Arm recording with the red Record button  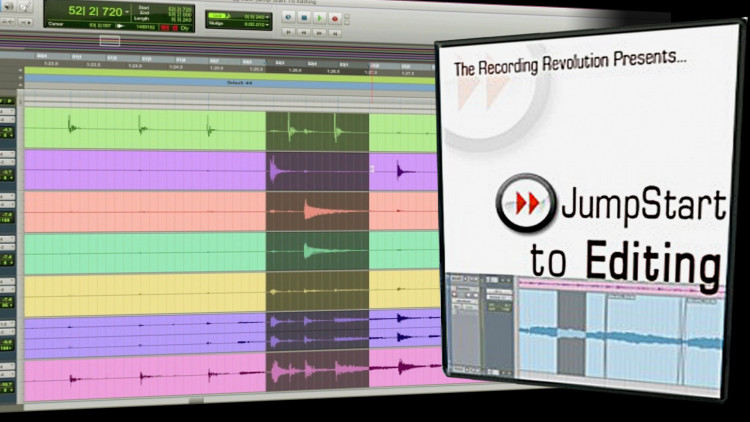tap(335, 19)
